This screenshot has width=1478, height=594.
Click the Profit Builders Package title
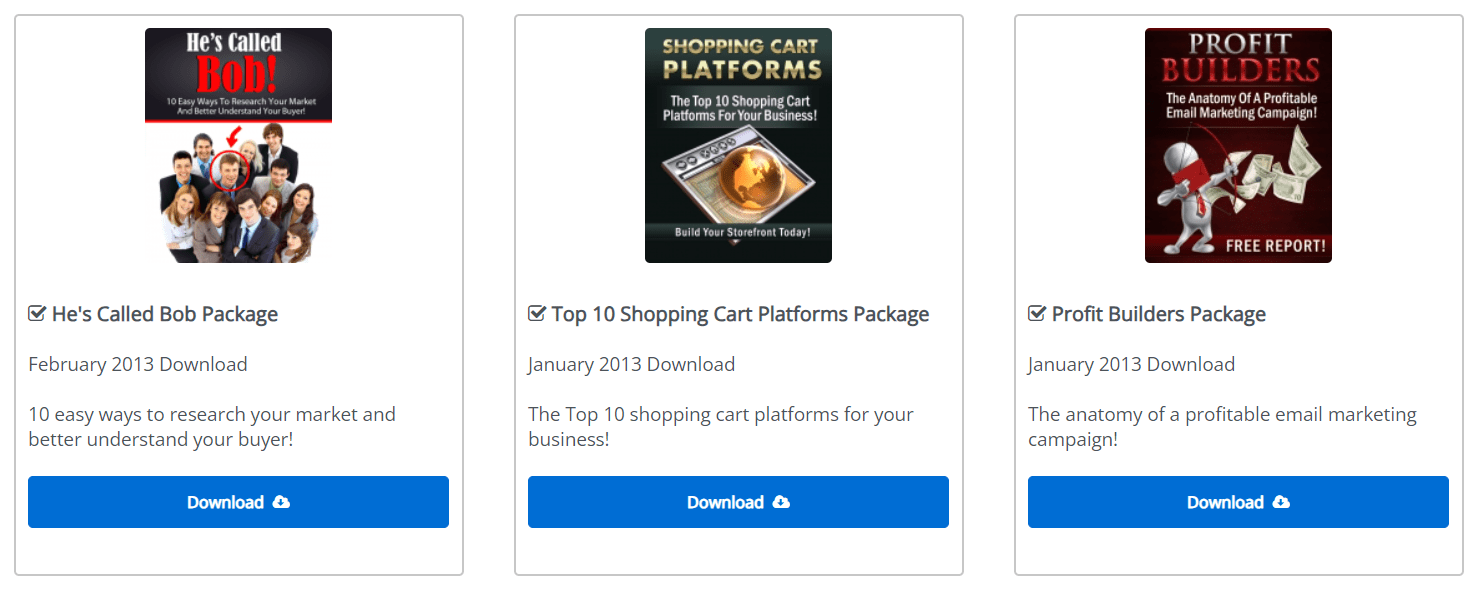1159,314
